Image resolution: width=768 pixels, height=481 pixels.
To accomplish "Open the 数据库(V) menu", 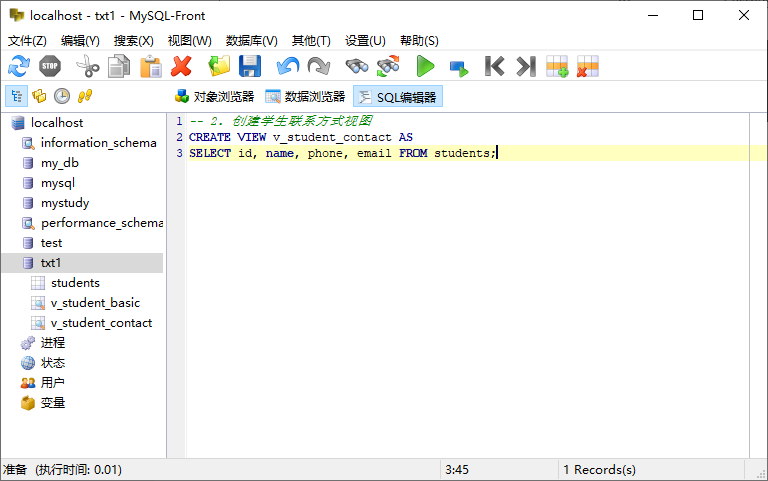I will [x=251, y=41].
